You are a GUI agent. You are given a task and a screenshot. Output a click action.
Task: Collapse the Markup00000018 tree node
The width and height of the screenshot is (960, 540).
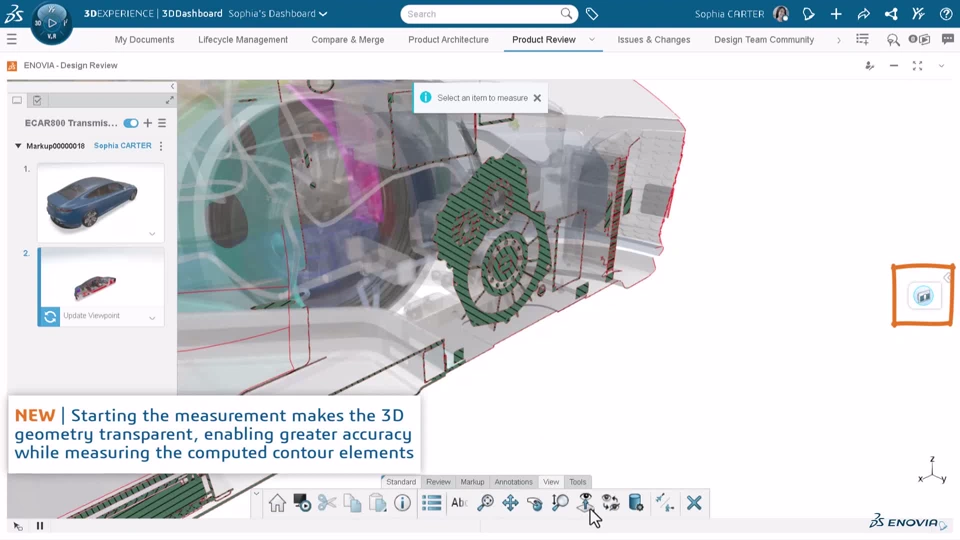coord(18,146)
